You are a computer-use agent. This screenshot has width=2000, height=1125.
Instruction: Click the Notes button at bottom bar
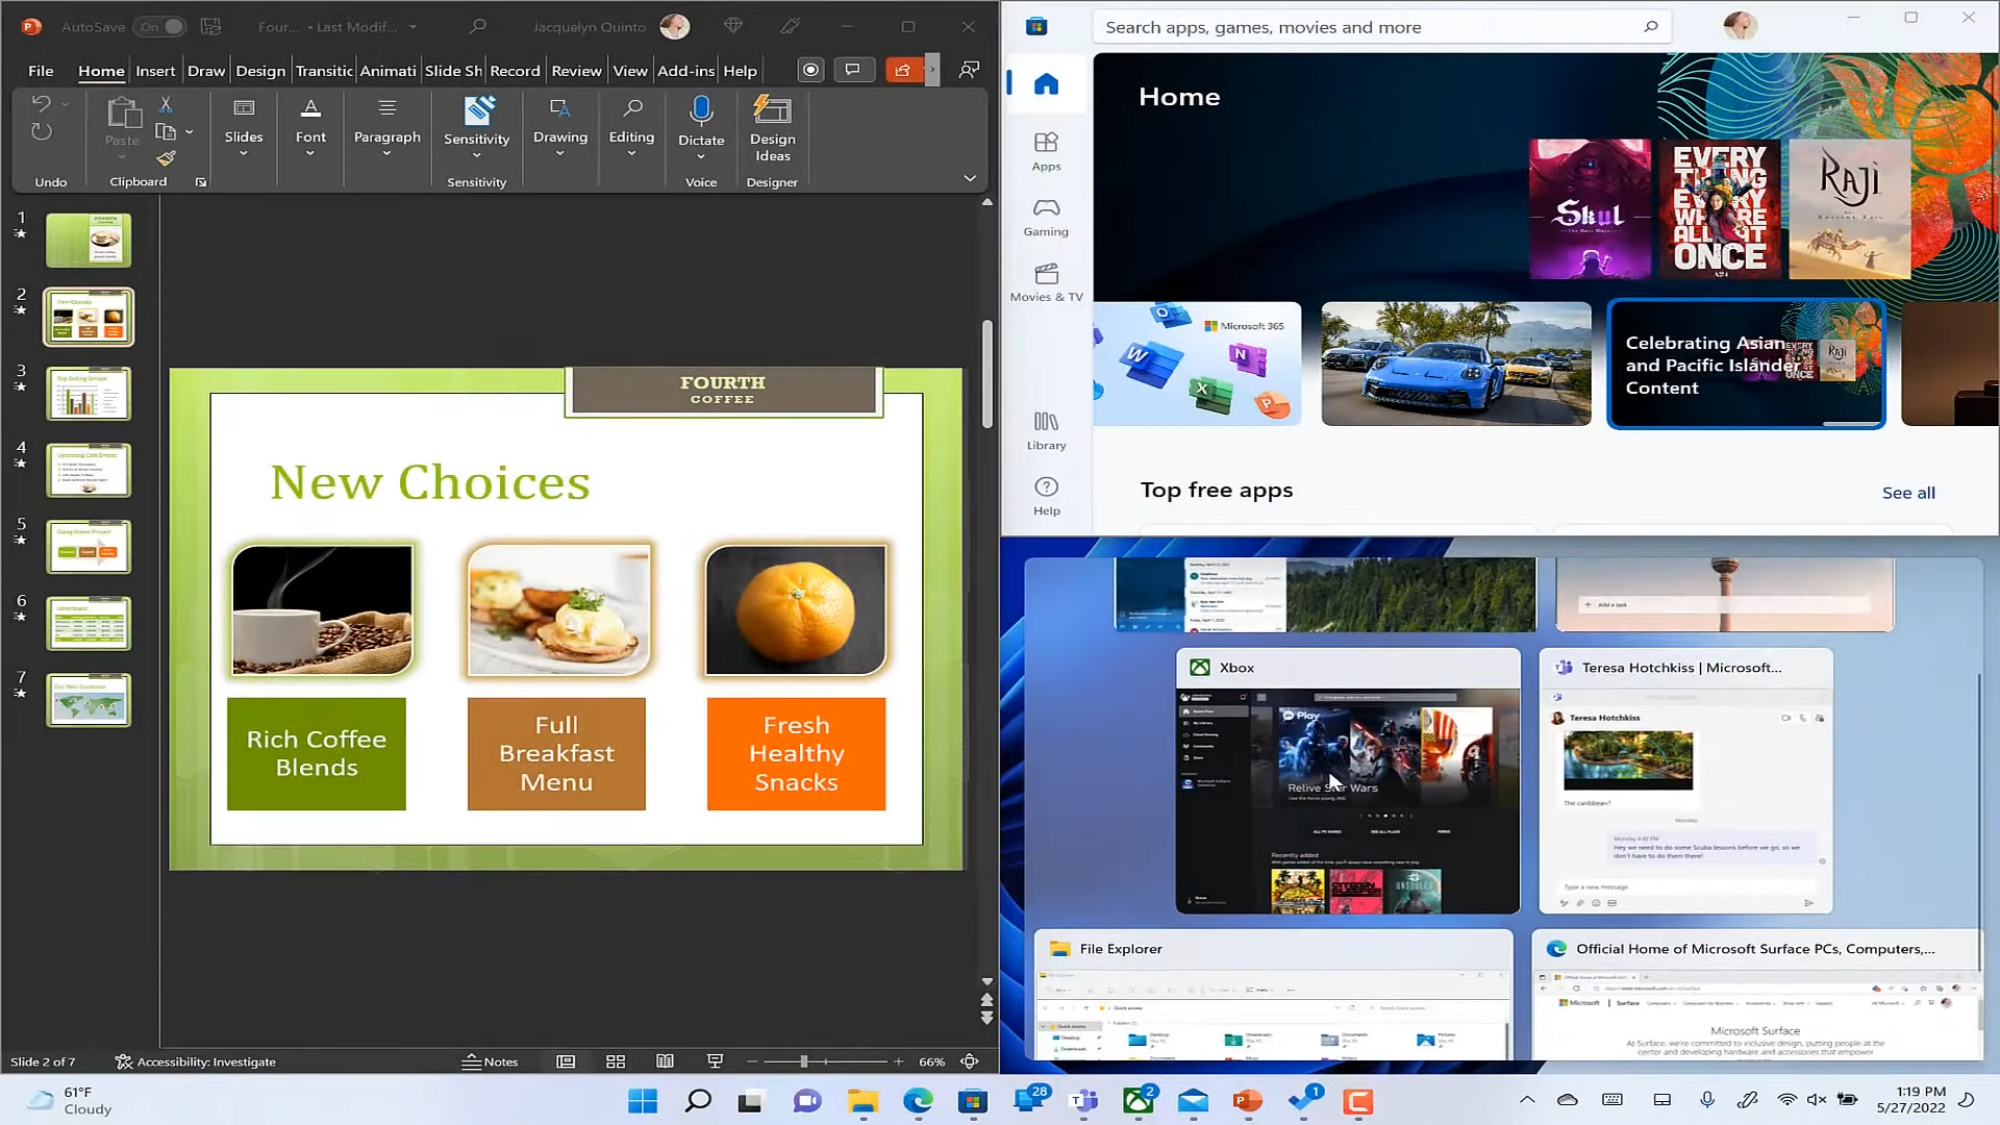[490, 1060]
